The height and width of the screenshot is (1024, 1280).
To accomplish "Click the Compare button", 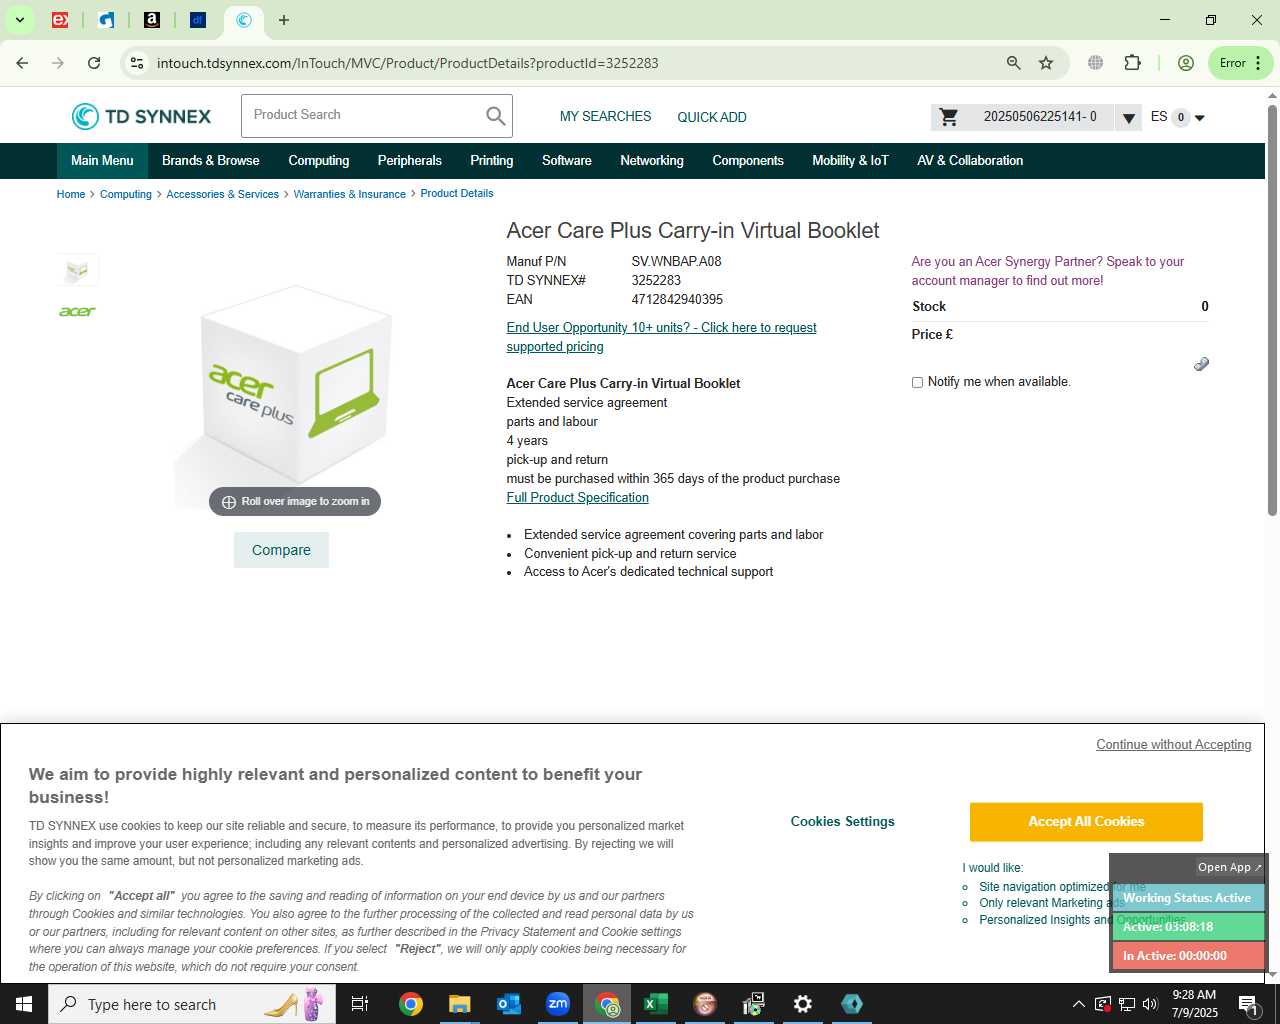I will coord(281,550).
